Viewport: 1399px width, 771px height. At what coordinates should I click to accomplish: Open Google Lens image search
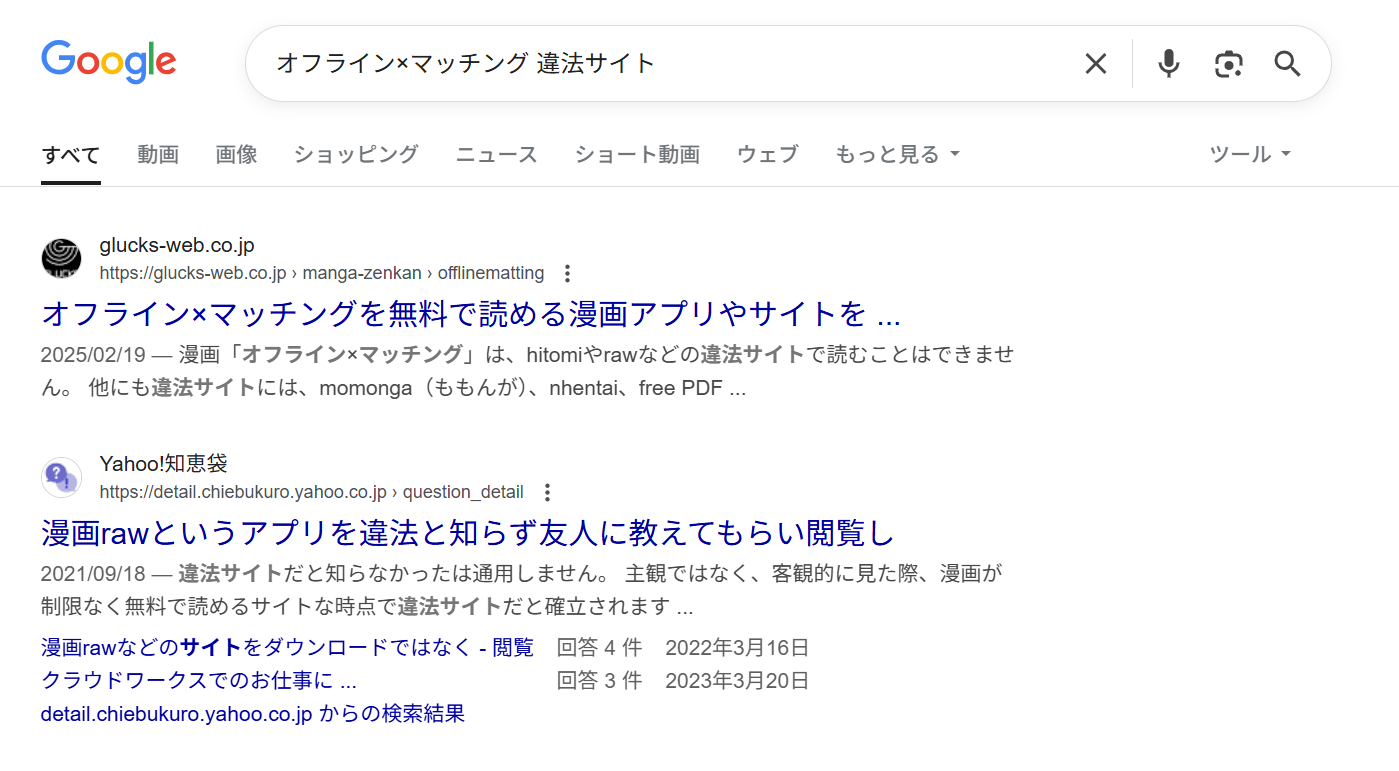(1228, 63)
